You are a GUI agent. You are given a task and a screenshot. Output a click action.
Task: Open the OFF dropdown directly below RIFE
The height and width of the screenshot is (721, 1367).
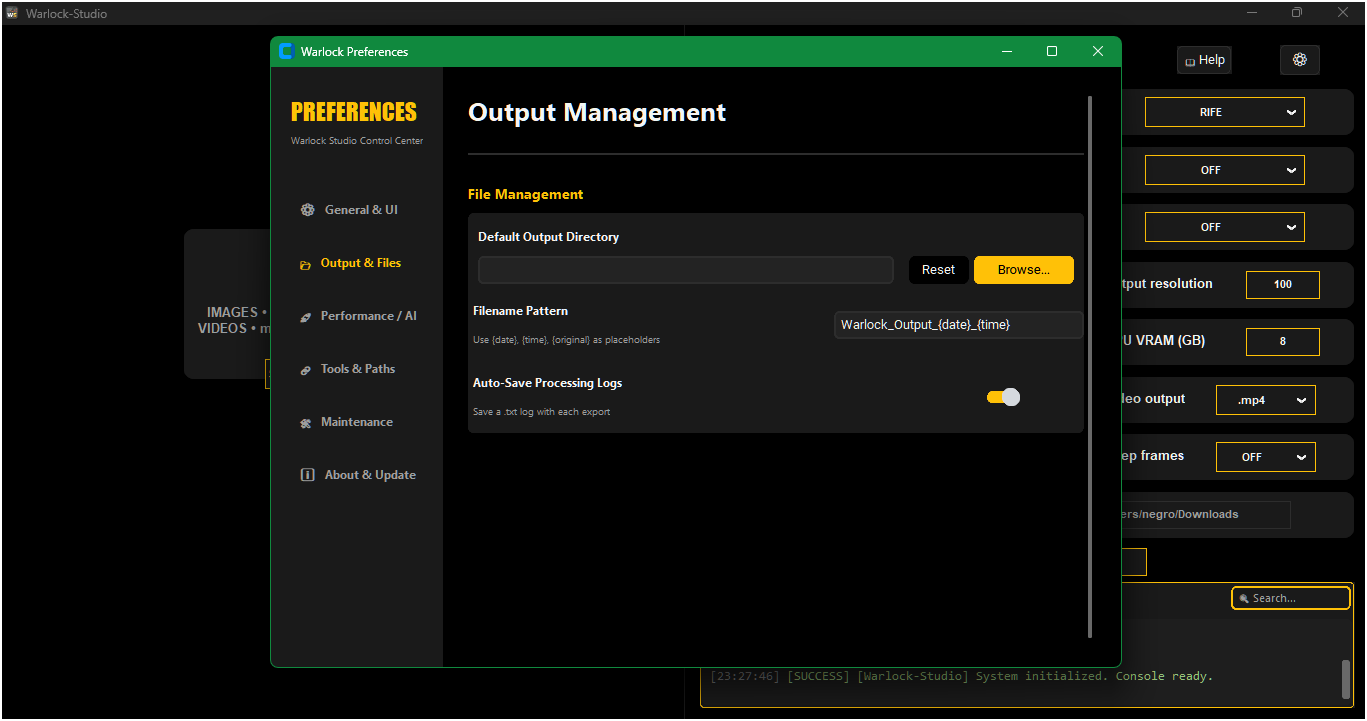1225,170
